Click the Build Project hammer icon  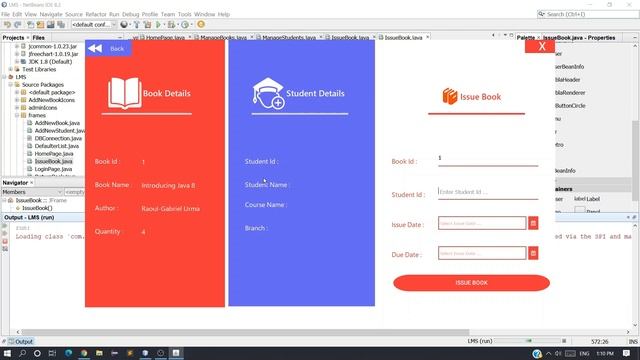(x=137, y=25)
